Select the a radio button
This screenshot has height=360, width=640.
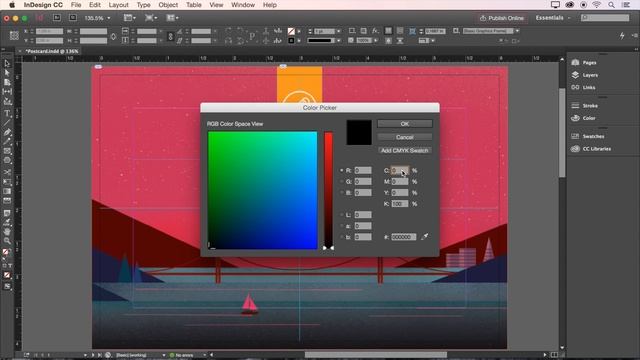point(342,226)
